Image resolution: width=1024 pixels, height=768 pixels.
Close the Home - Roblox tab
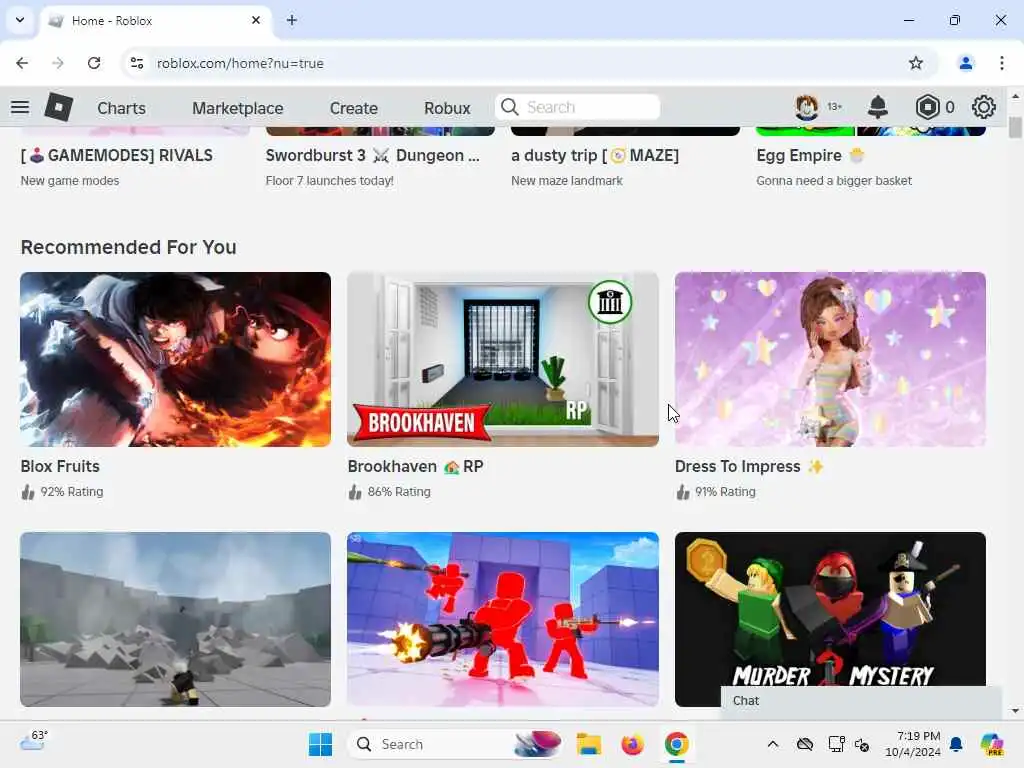[x=256, y=20]
